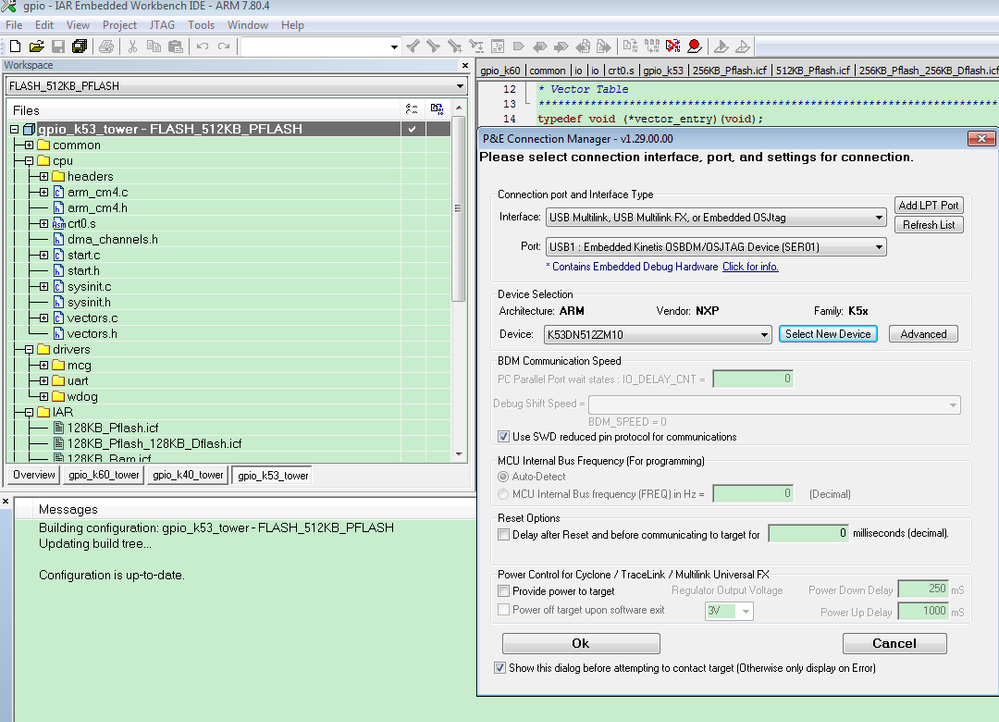Click the Copy toolbar icon

click(154, 47)
